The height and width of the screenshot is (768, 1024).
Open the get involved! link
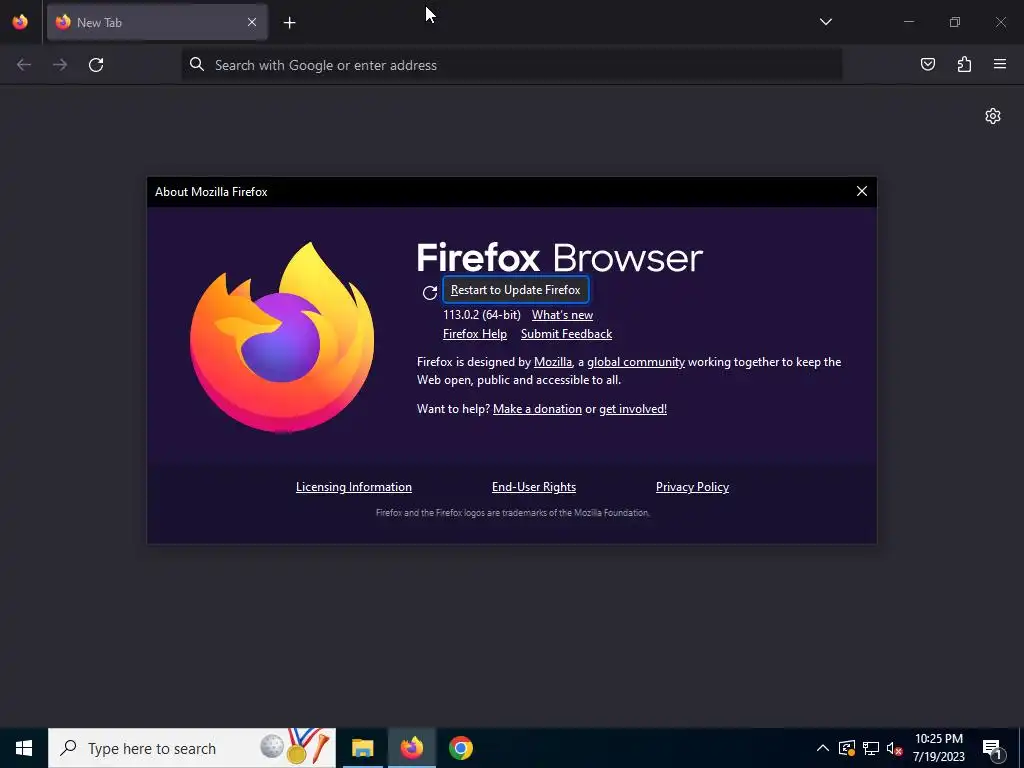tap(633, 409)
